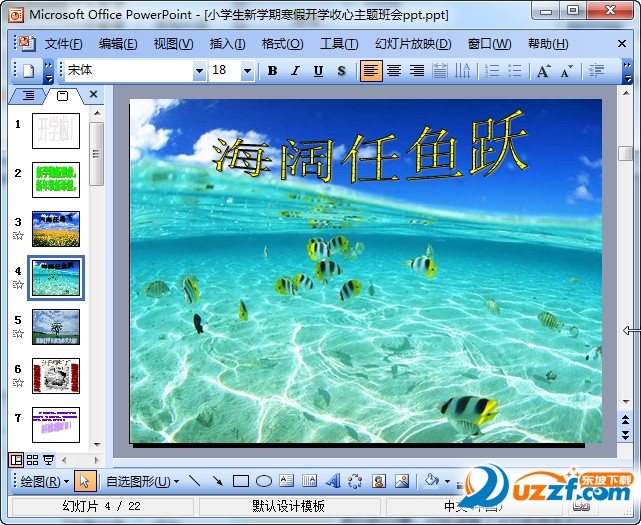
Task: Switch to the Outline tab
Action: pyautogui.click(x=28, y=96)
